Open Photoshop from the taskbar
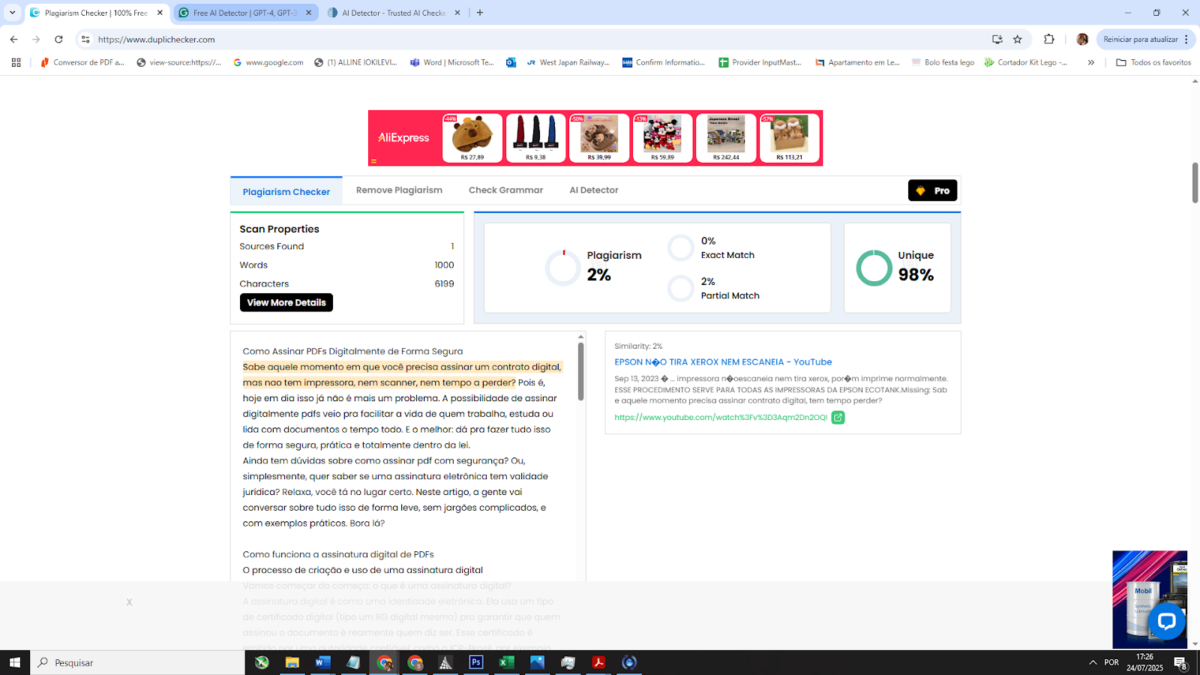Image resolution: width=1200 pixels, height=675 pixels. [x=476, y=662]
